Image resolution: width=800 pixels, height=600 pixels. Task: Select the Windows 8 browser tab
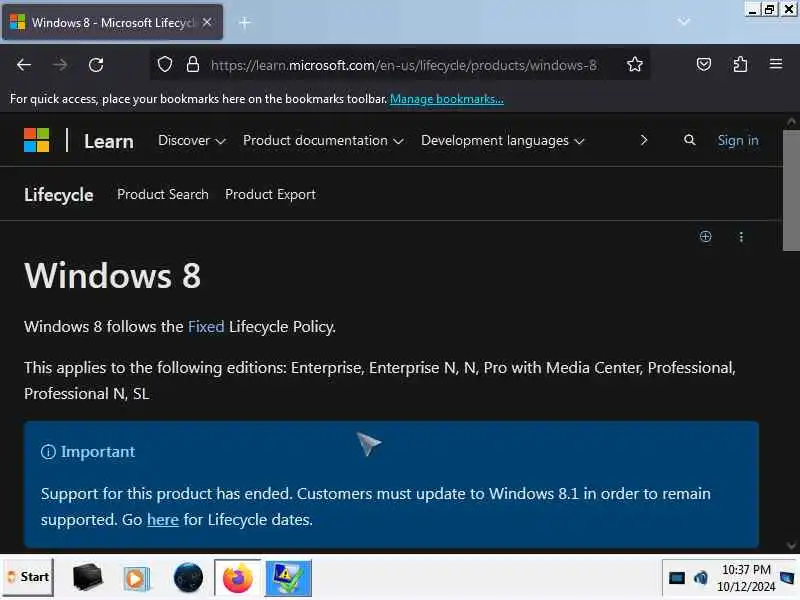(112, 22)
